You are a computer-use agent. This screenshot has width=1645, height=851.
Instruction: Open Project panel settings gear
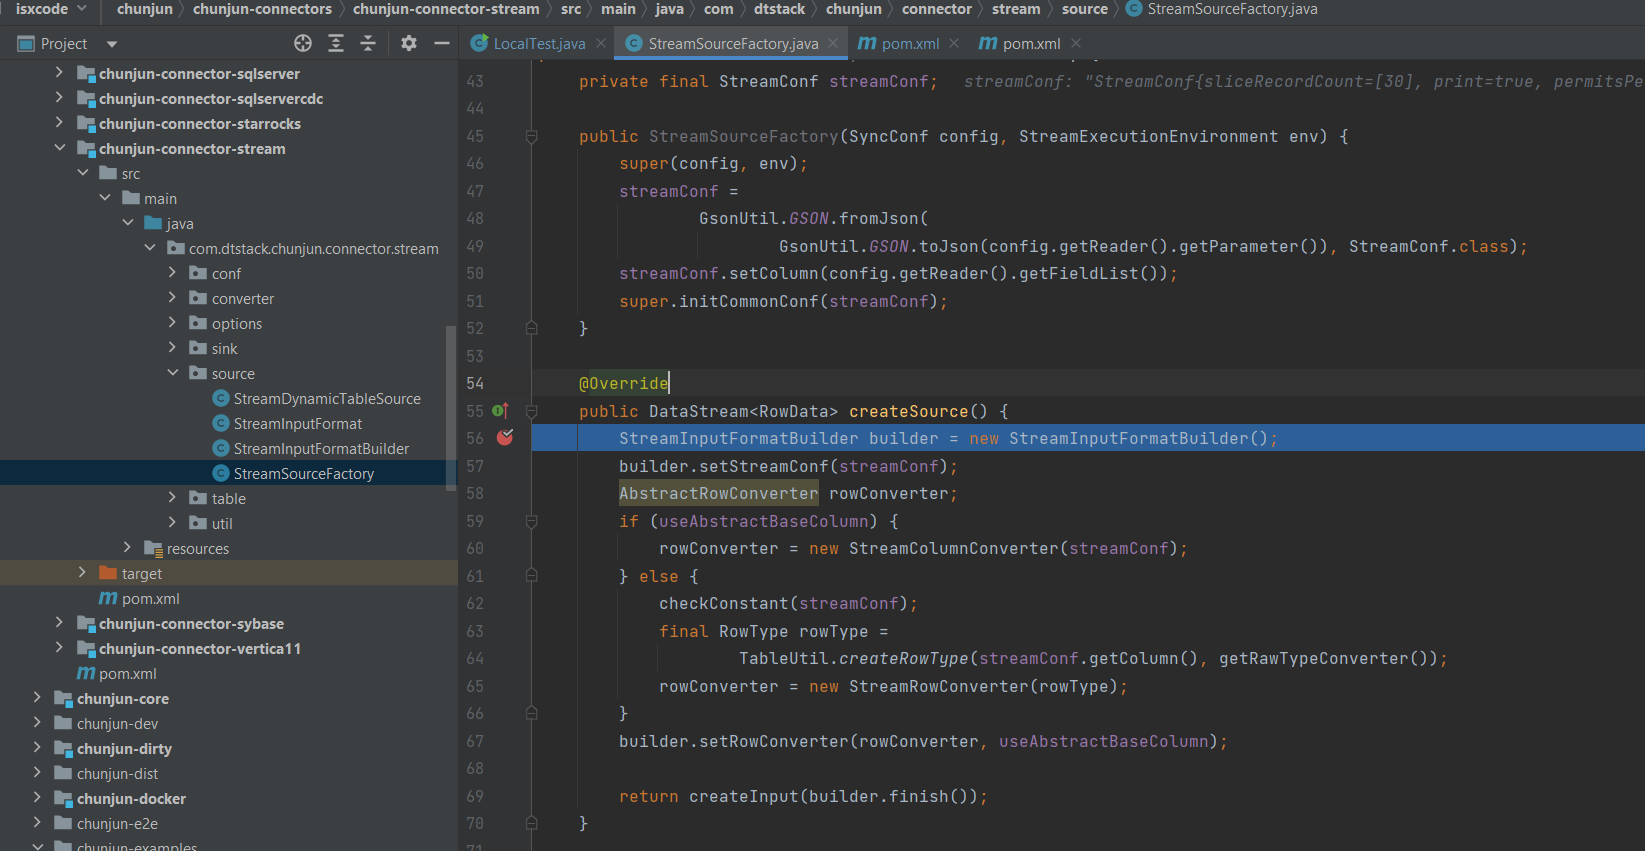click(x=409, y=43)
